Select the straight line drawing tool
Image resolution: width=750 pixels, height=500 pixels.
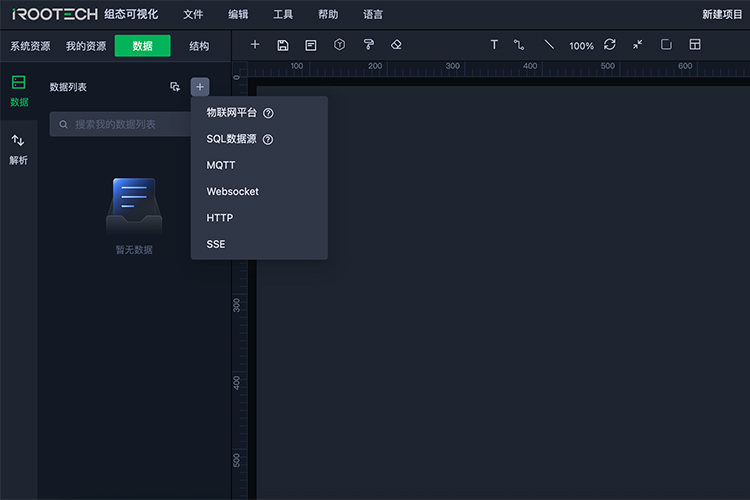tap(548, 45)
